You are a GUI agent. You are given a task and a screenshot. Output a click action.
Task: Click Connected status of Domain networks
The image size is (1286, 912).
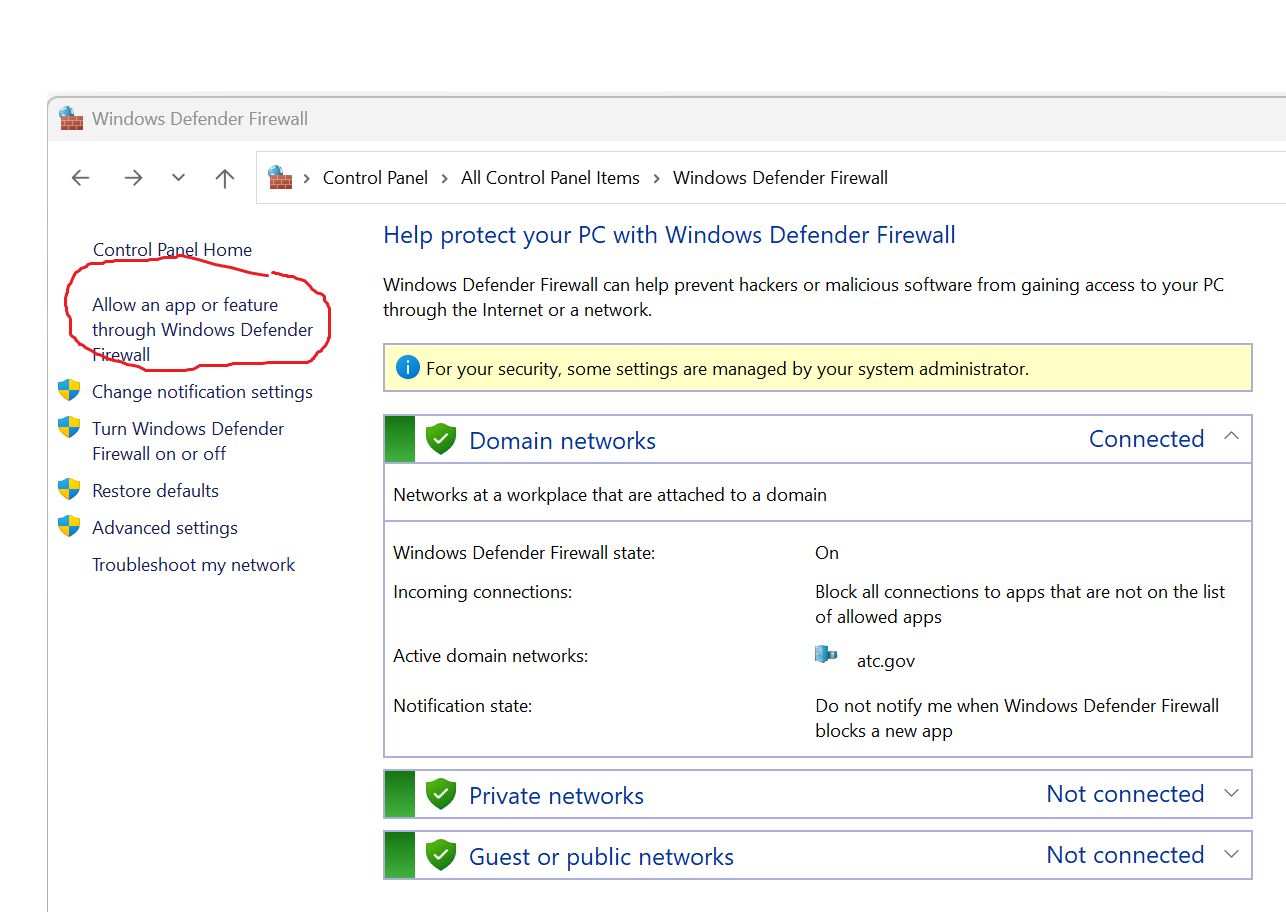(x=1146, y=439)
